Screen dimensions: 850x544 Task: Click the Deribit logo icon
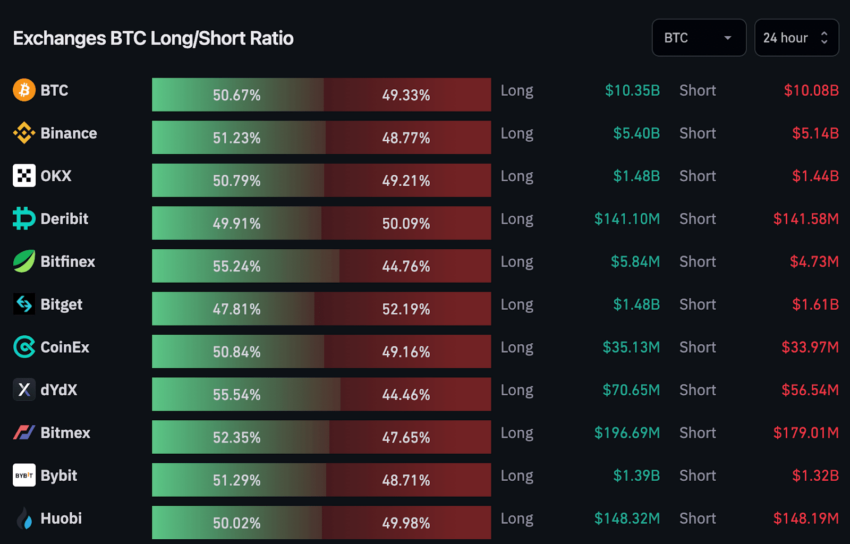click(x=24, y=218)
